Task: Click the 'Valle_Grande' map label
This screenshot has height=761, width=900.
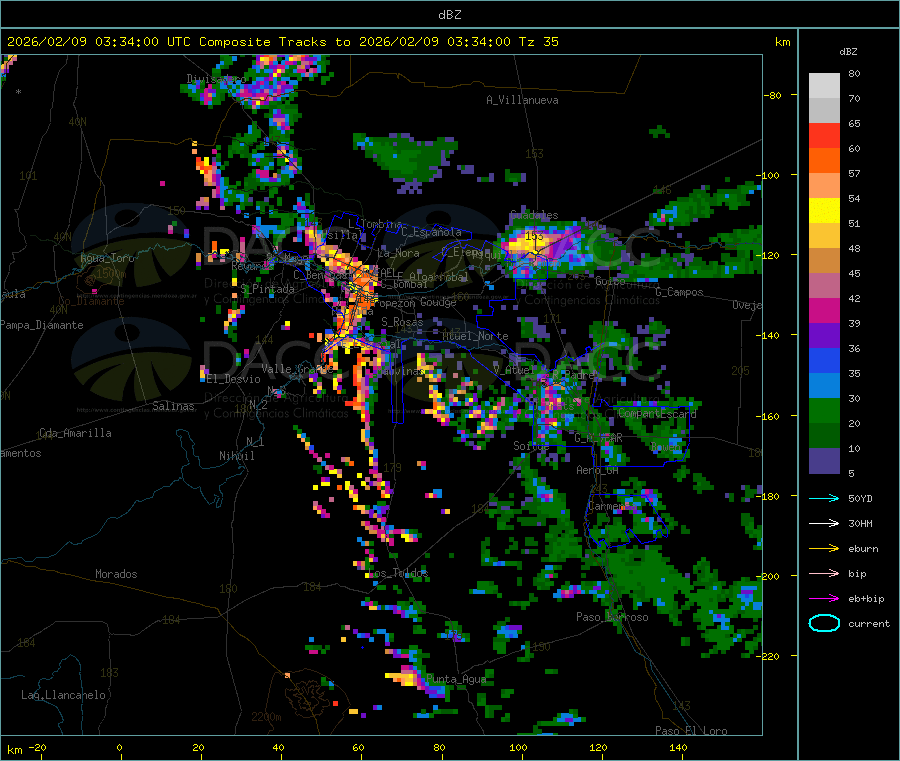Action: tap(297, 368)
